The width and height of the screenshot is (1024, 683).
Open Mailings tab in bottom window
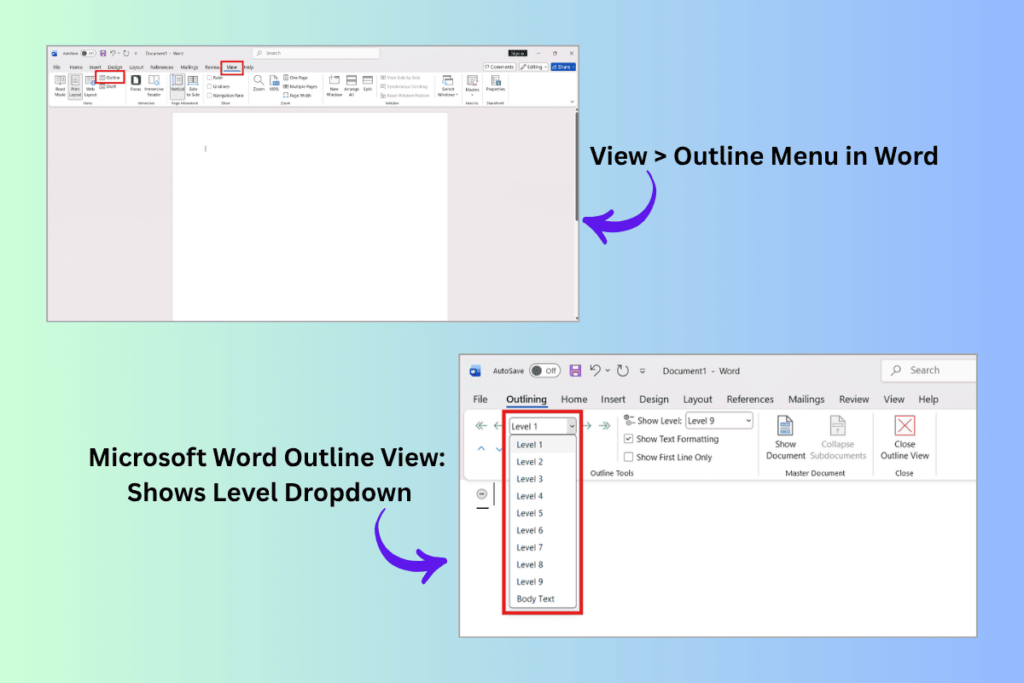click(806, 399)
